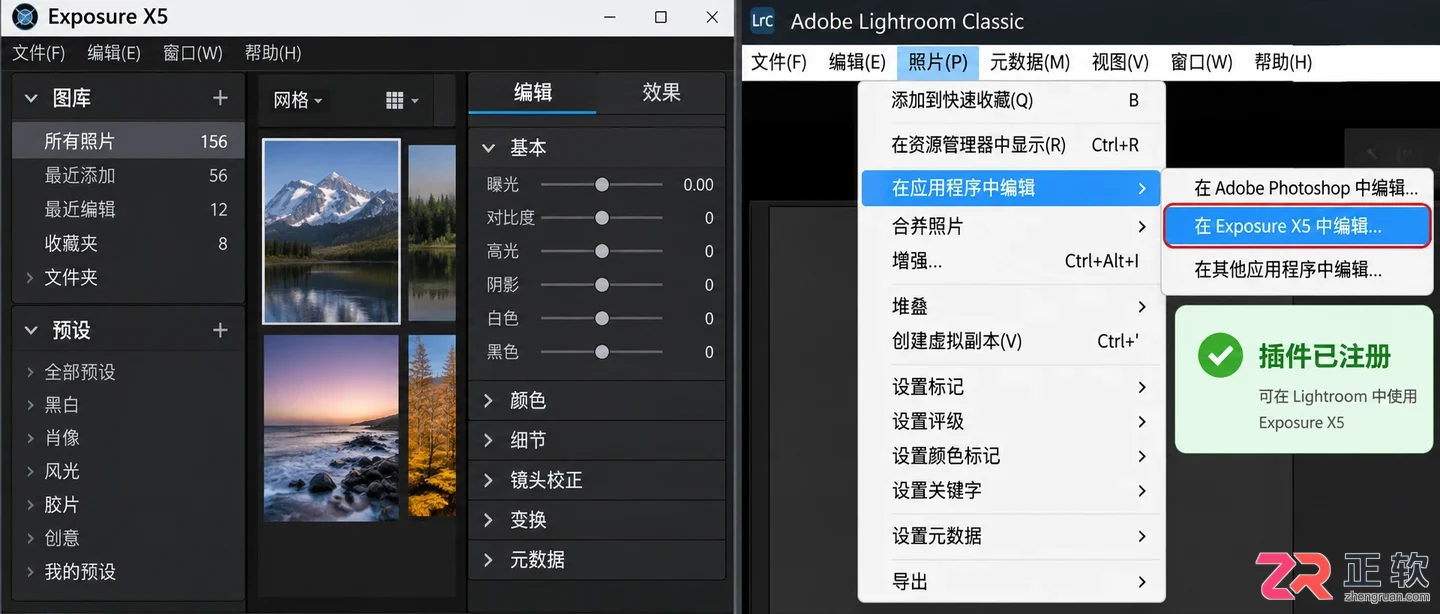Select 最近添加 in the library

tap(128, 175)
